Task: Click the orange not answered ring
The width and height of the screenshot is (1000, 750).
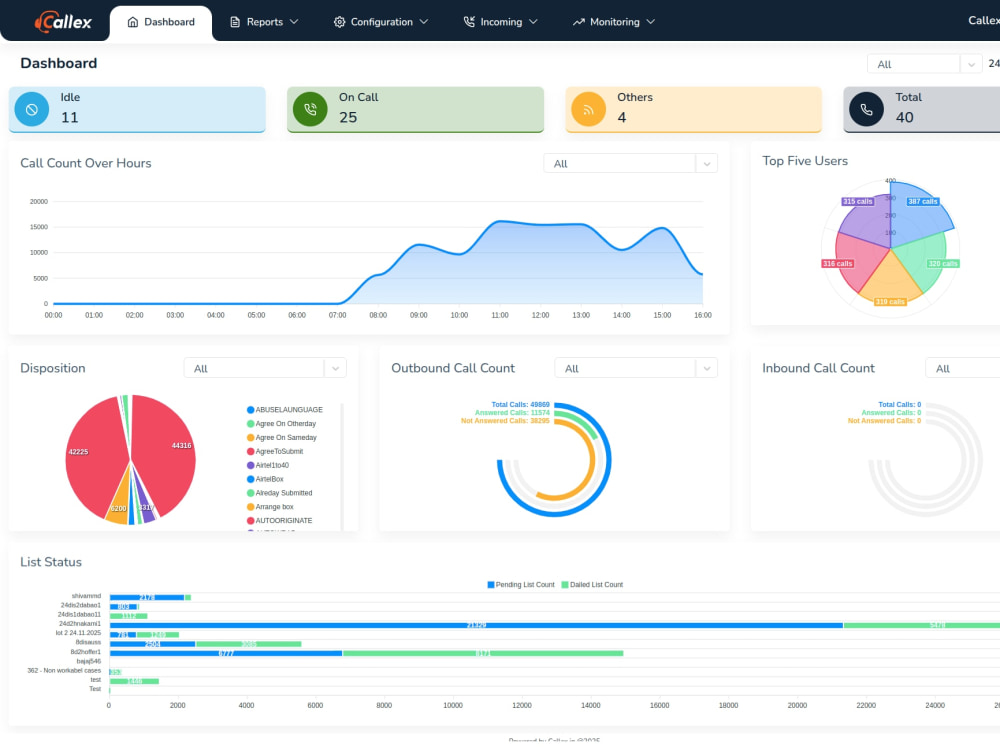Action: [x=591, y=460]
